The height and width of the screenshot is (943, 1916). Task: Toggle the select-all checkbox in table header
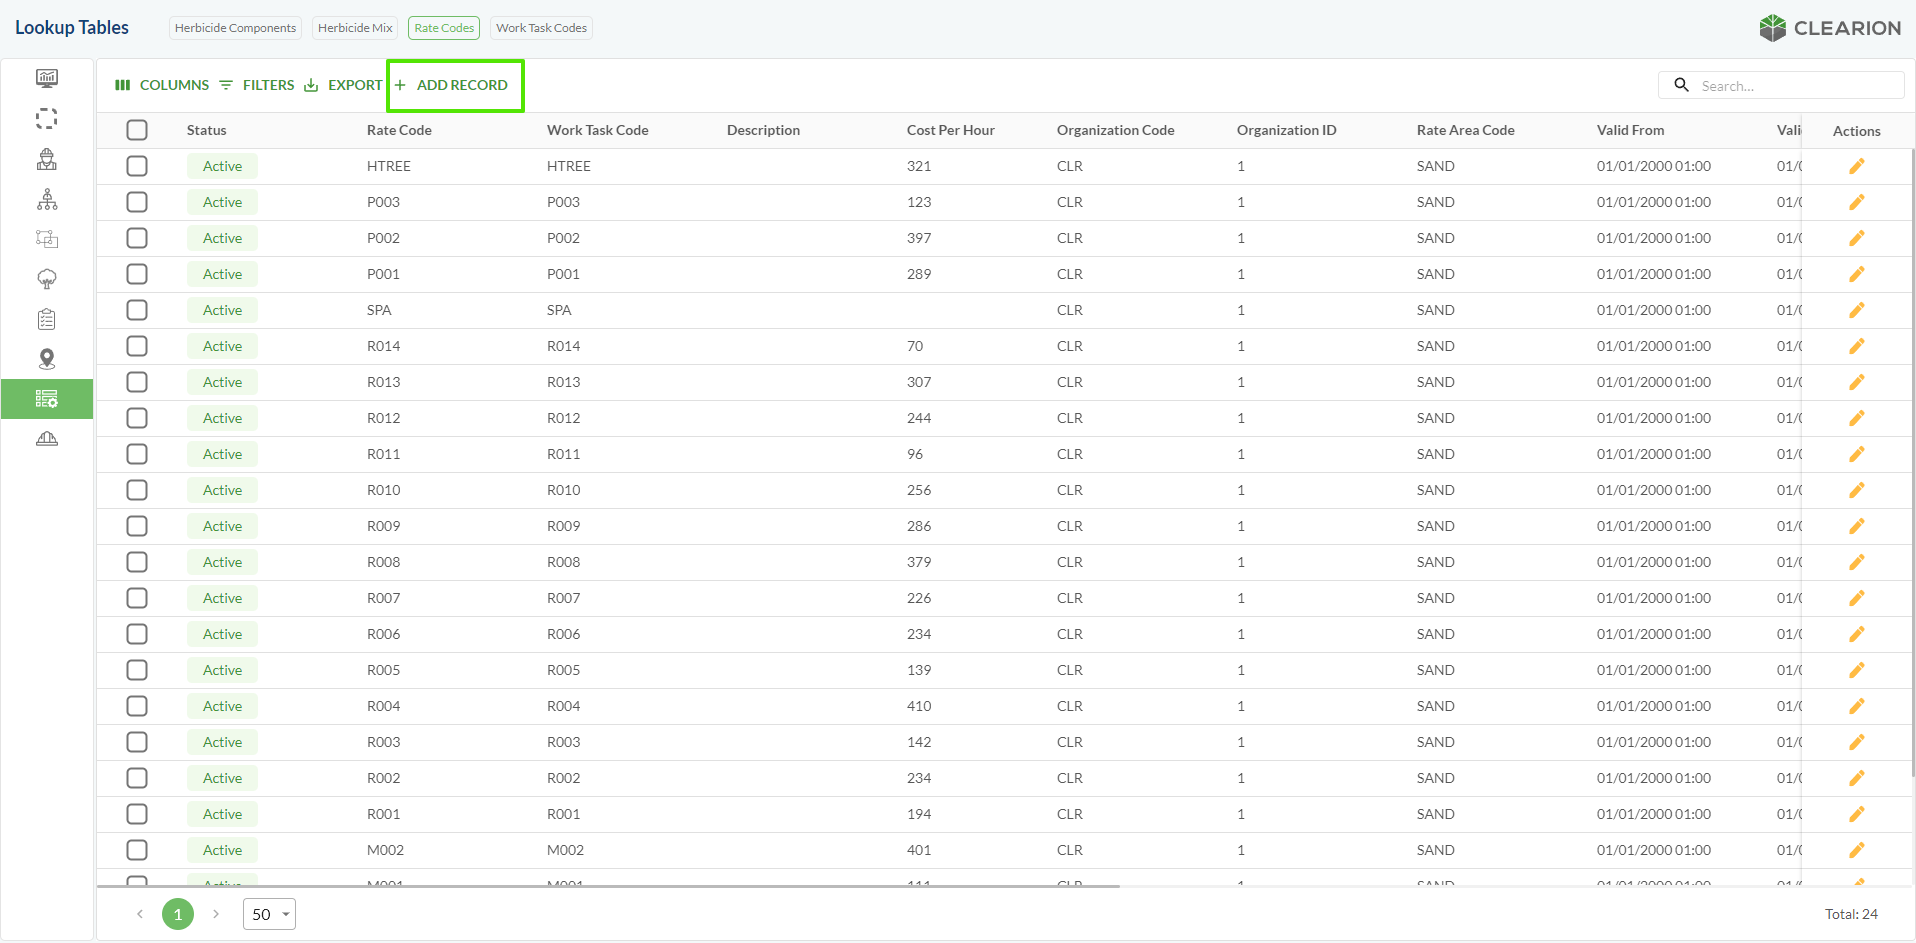(x=137, y=130)
